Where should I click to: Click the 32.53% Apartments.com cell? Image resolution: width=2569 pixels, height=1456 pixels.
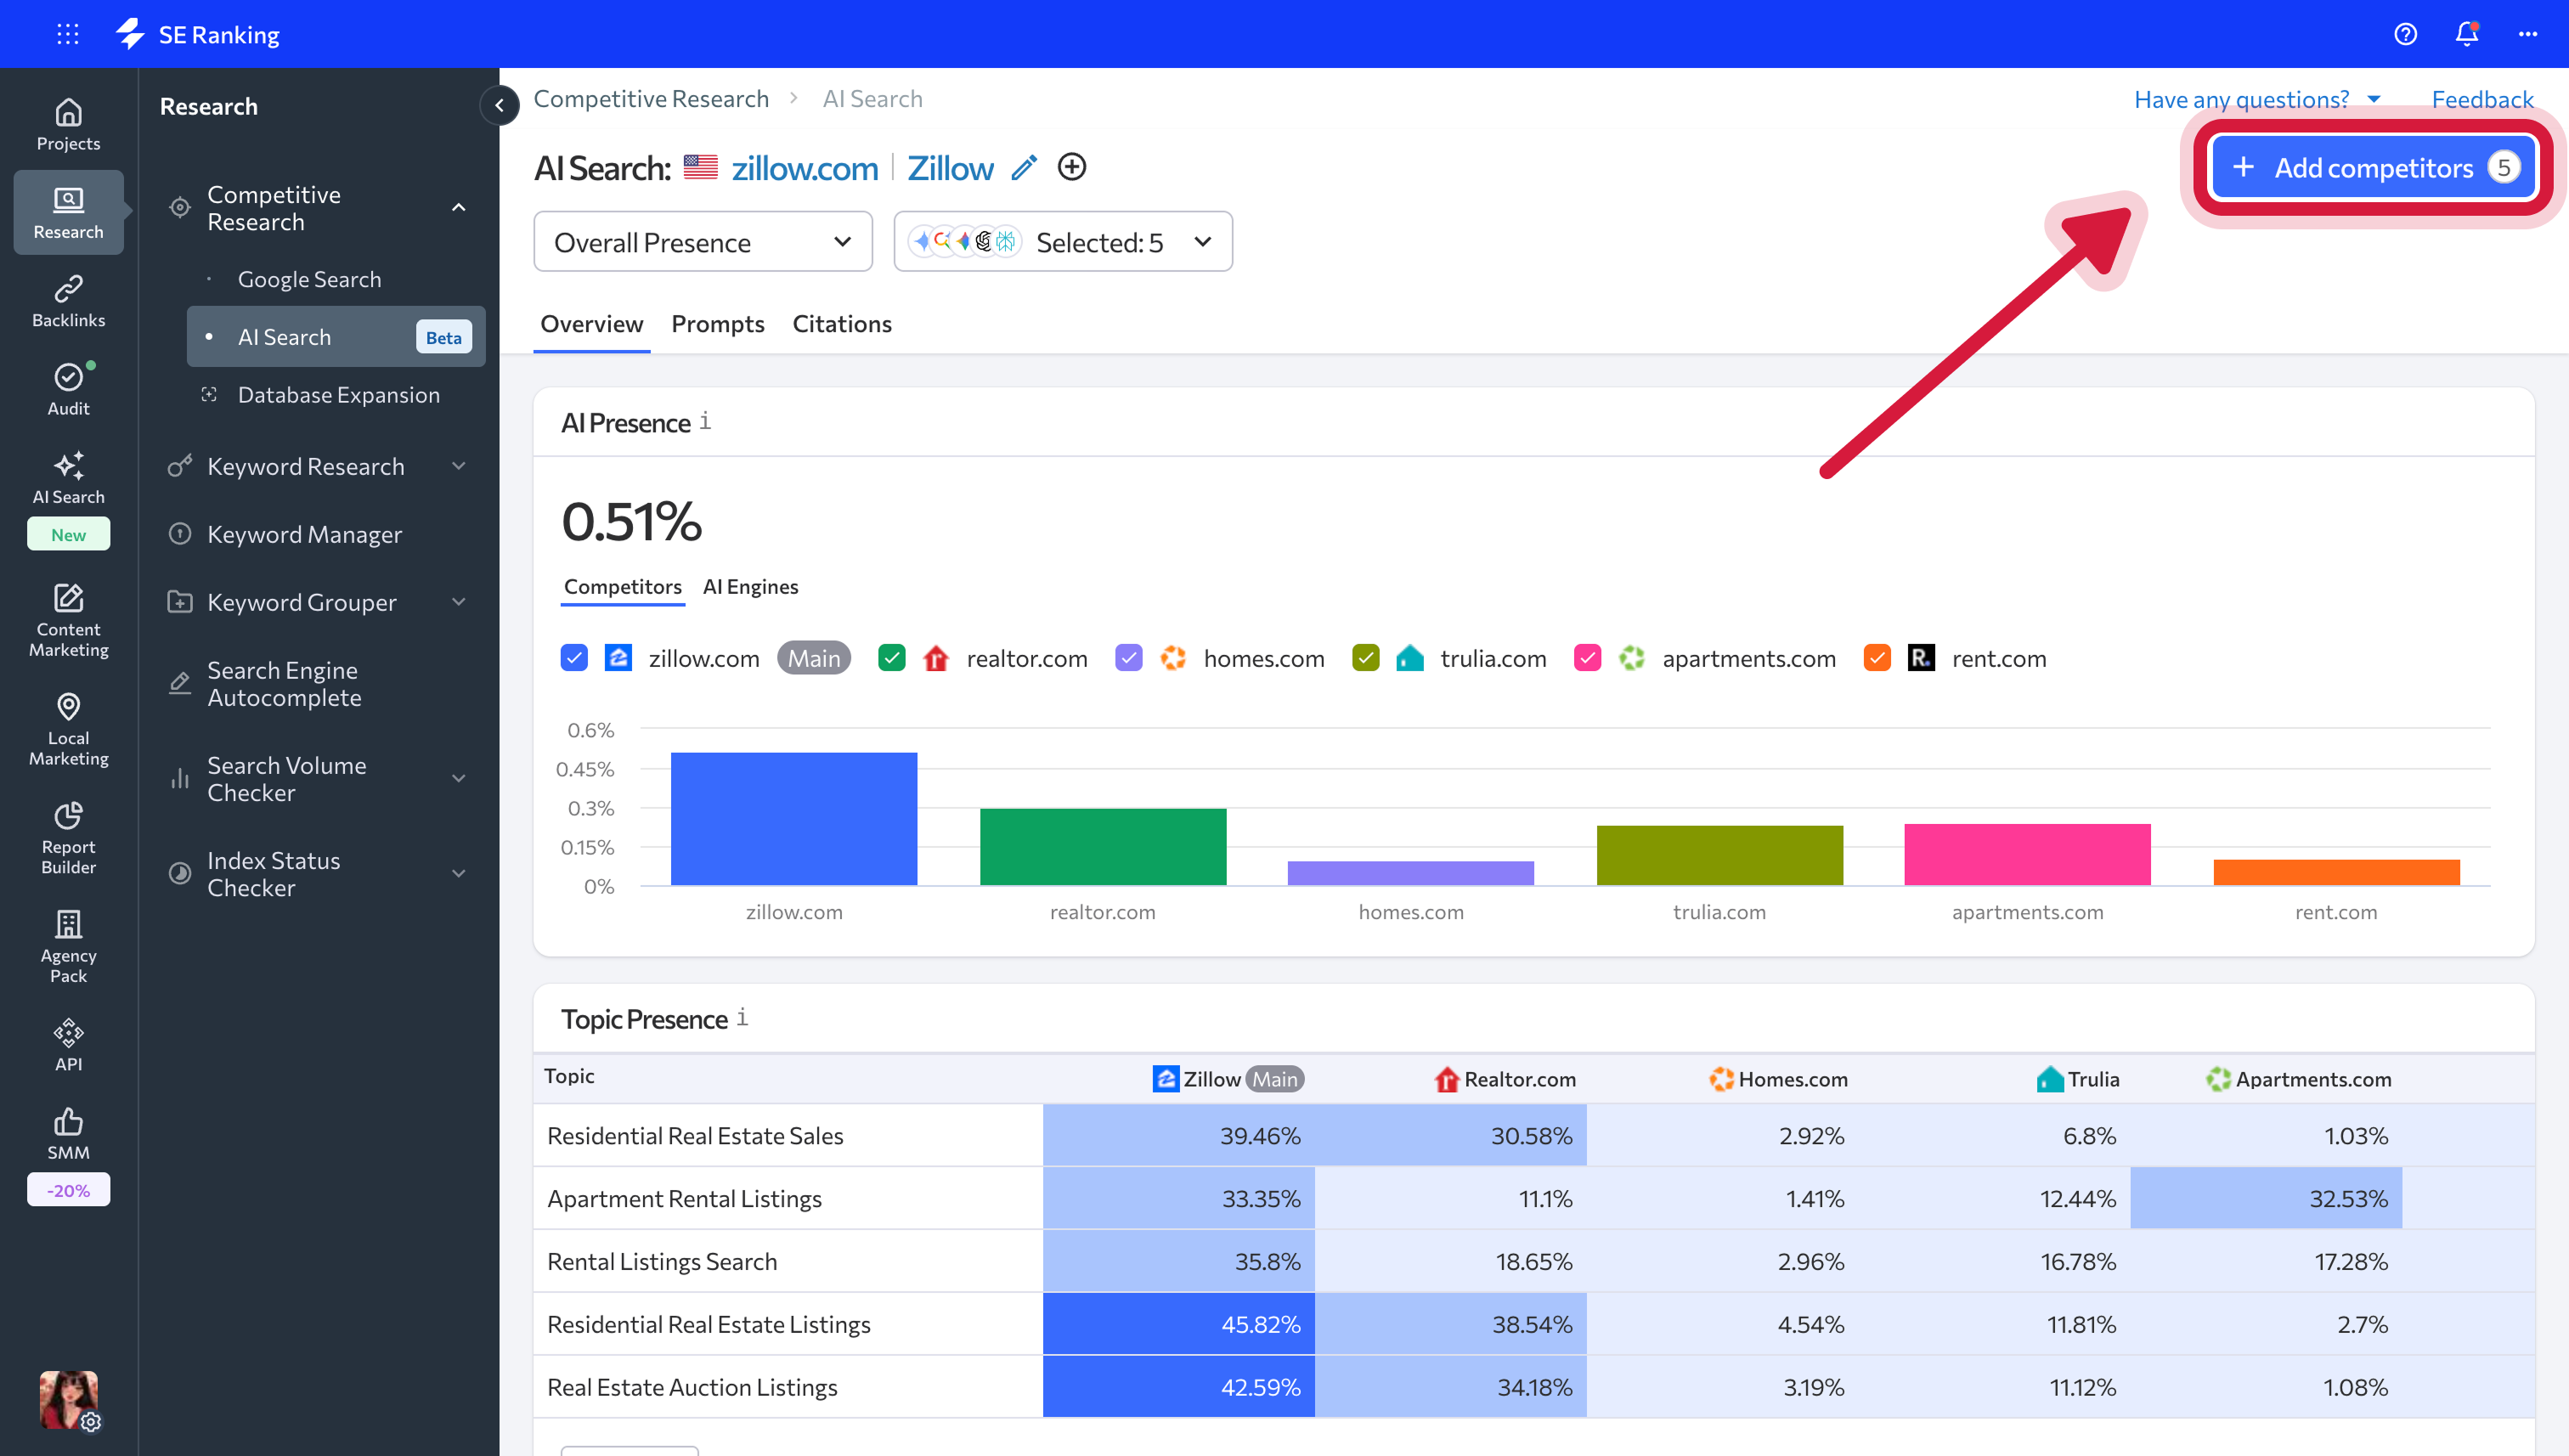point(2266,1198)
